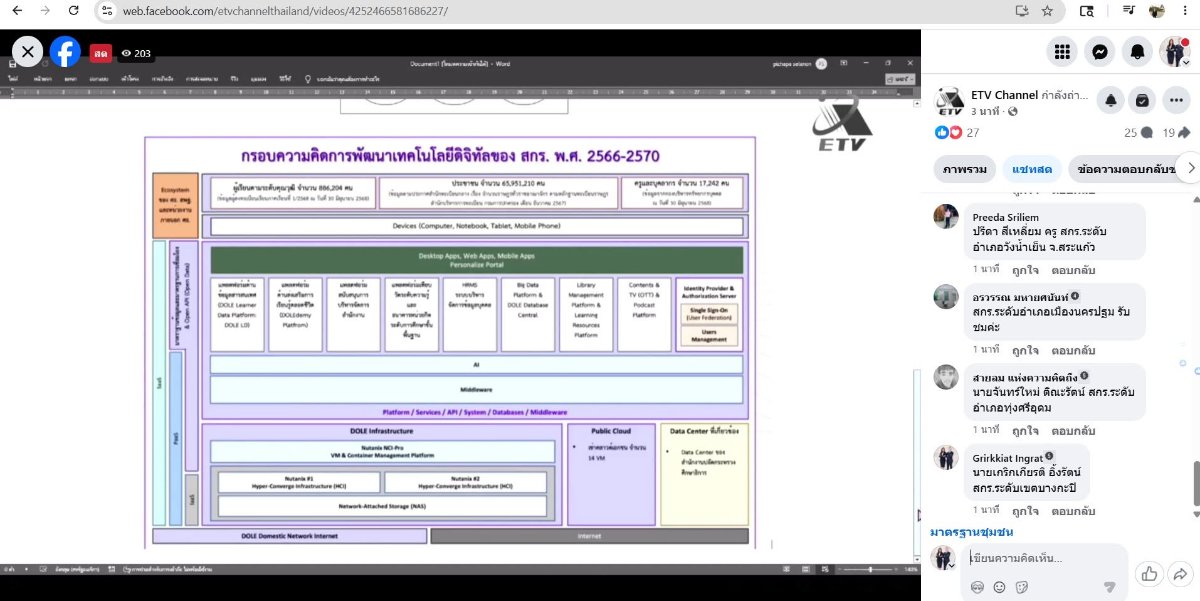The image size is (1200, 601).
Task: Bookmark this page with star icon
Action: 1047,11
